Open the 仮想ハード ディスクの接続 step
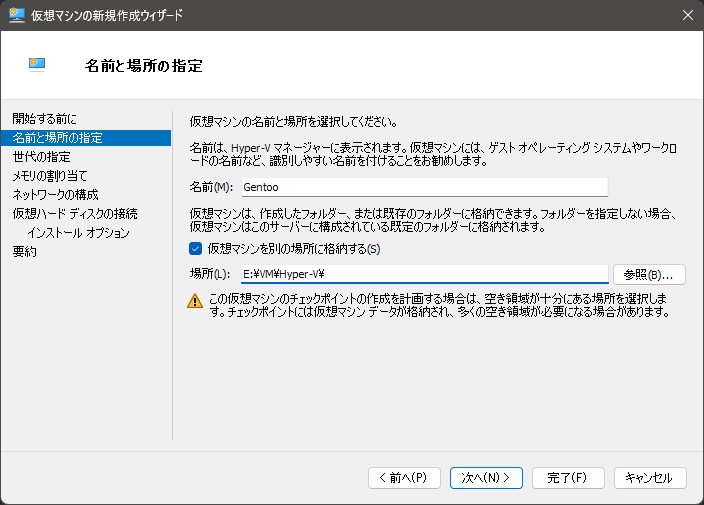 coord(75,213)
